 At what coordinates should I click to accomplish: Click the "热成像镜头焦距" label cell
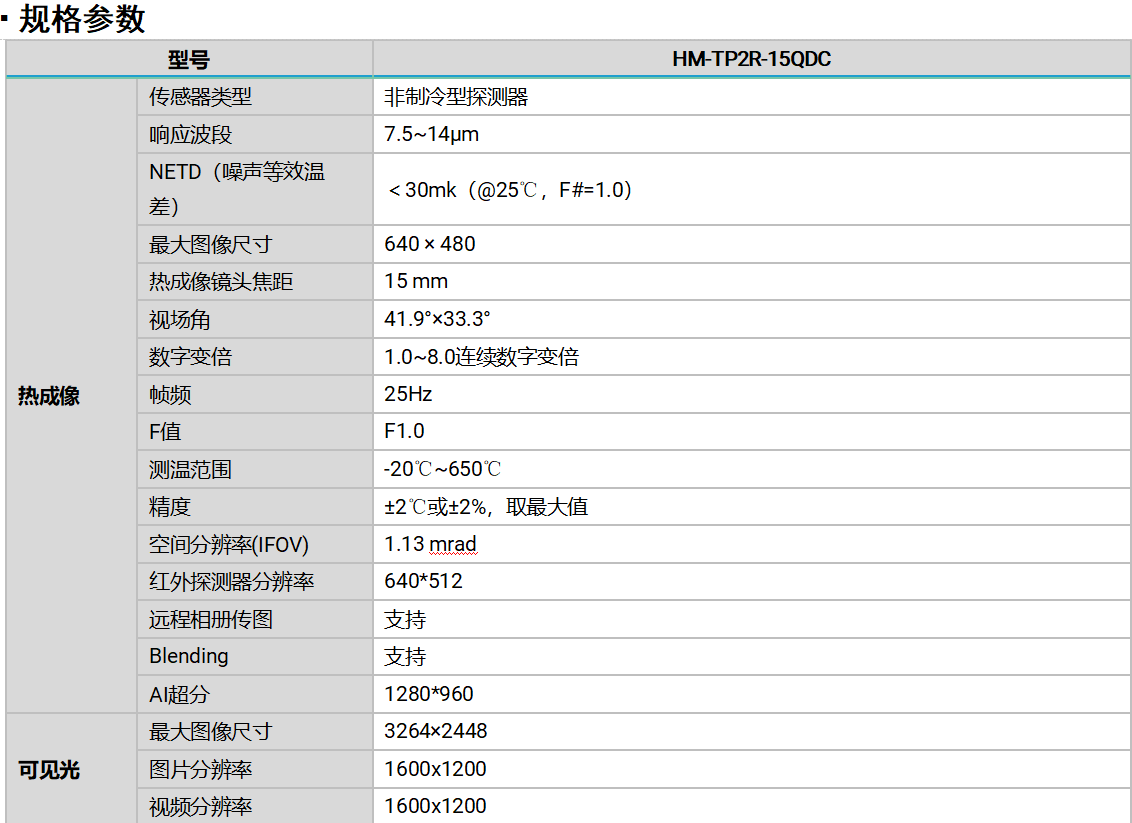[x=255, y=282]
